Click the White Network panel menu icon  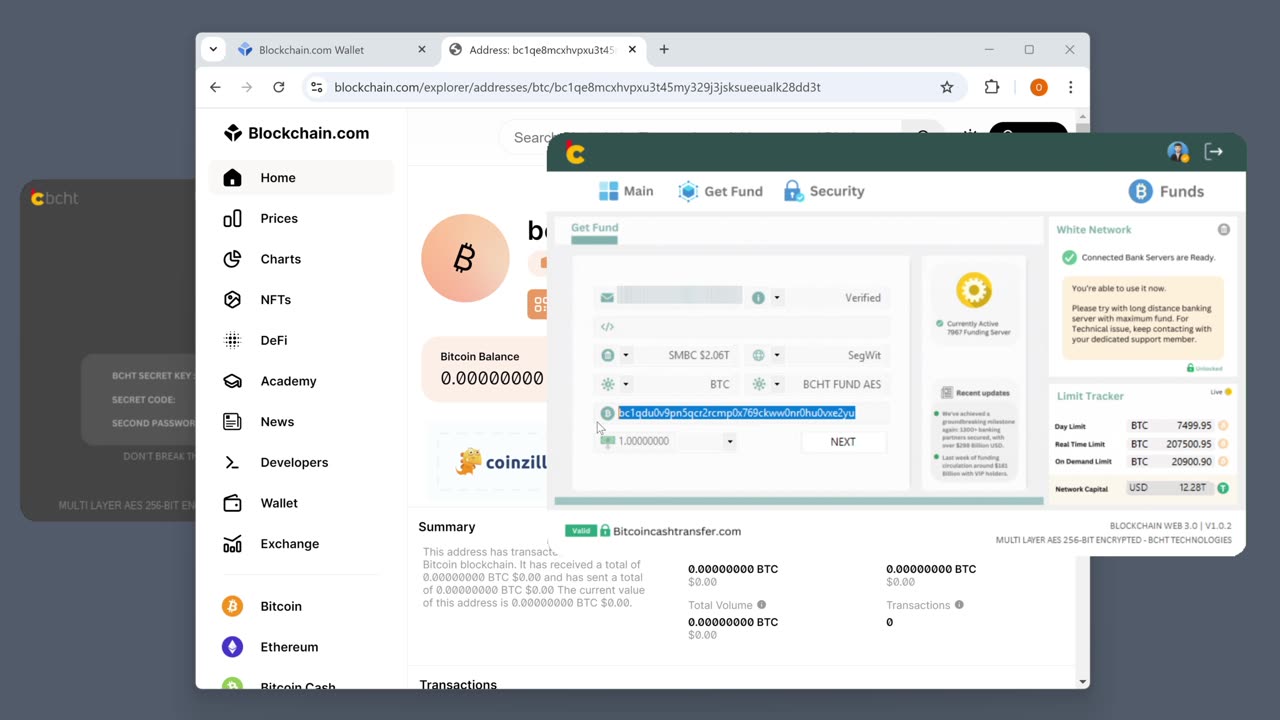(x=1223, y=230)
